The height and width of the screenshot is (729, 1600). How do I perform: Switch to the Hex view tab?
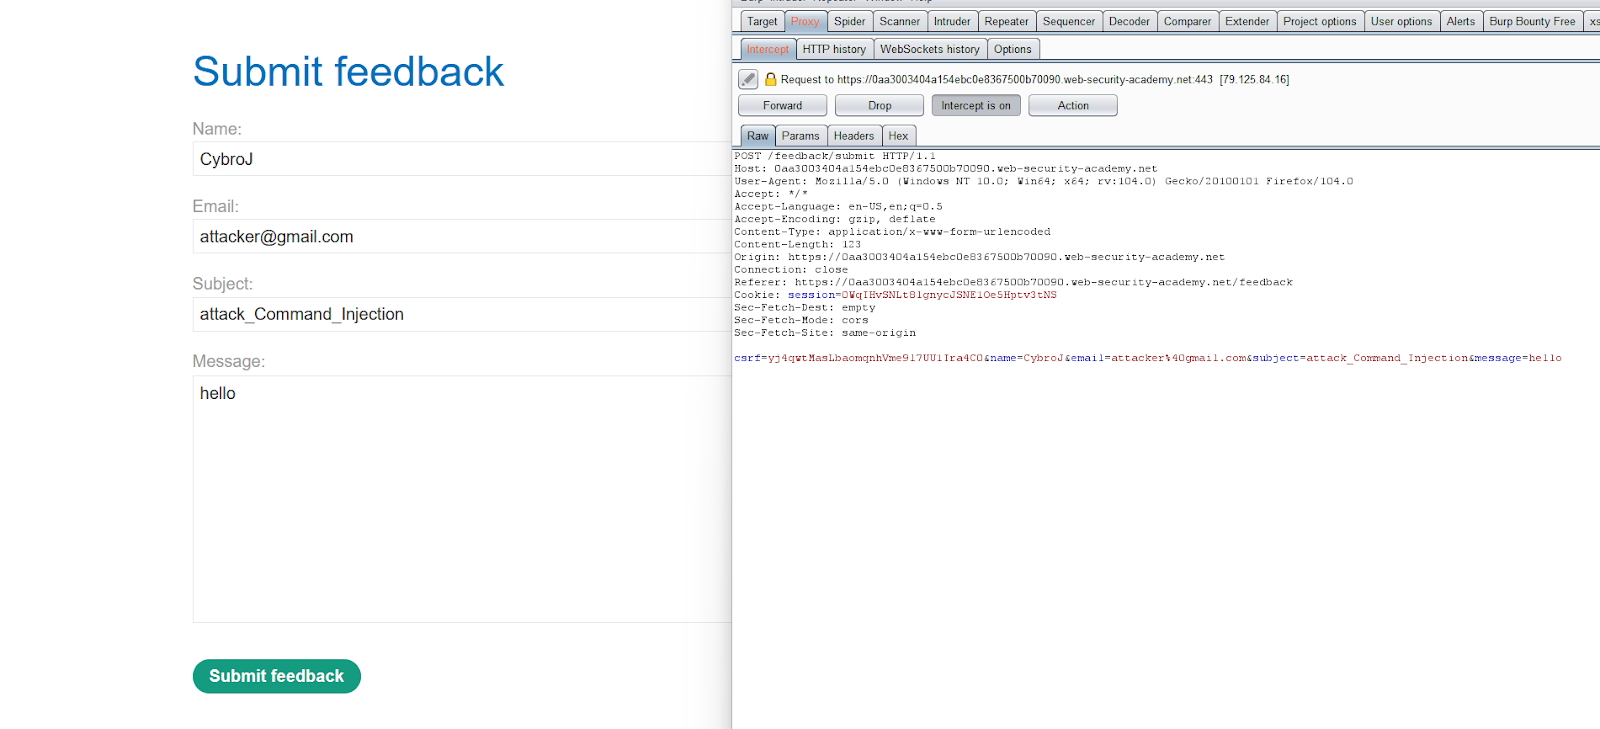[898, 136]
